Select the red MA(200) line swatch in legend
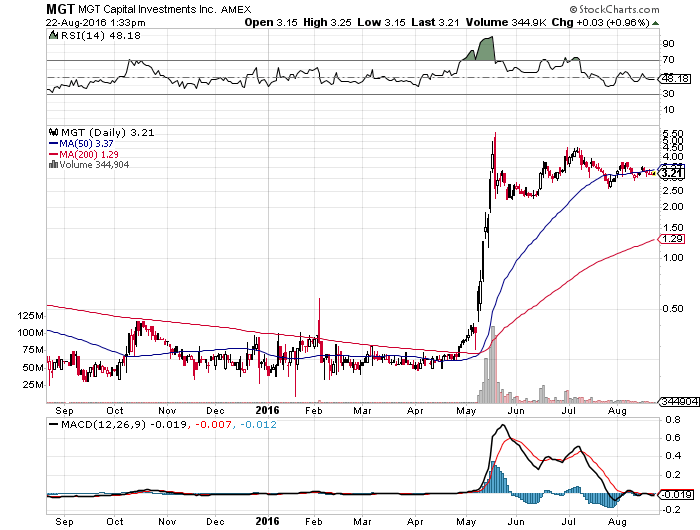Image resolution: width=700 pixels, height=530 pixels. (54, 154)
